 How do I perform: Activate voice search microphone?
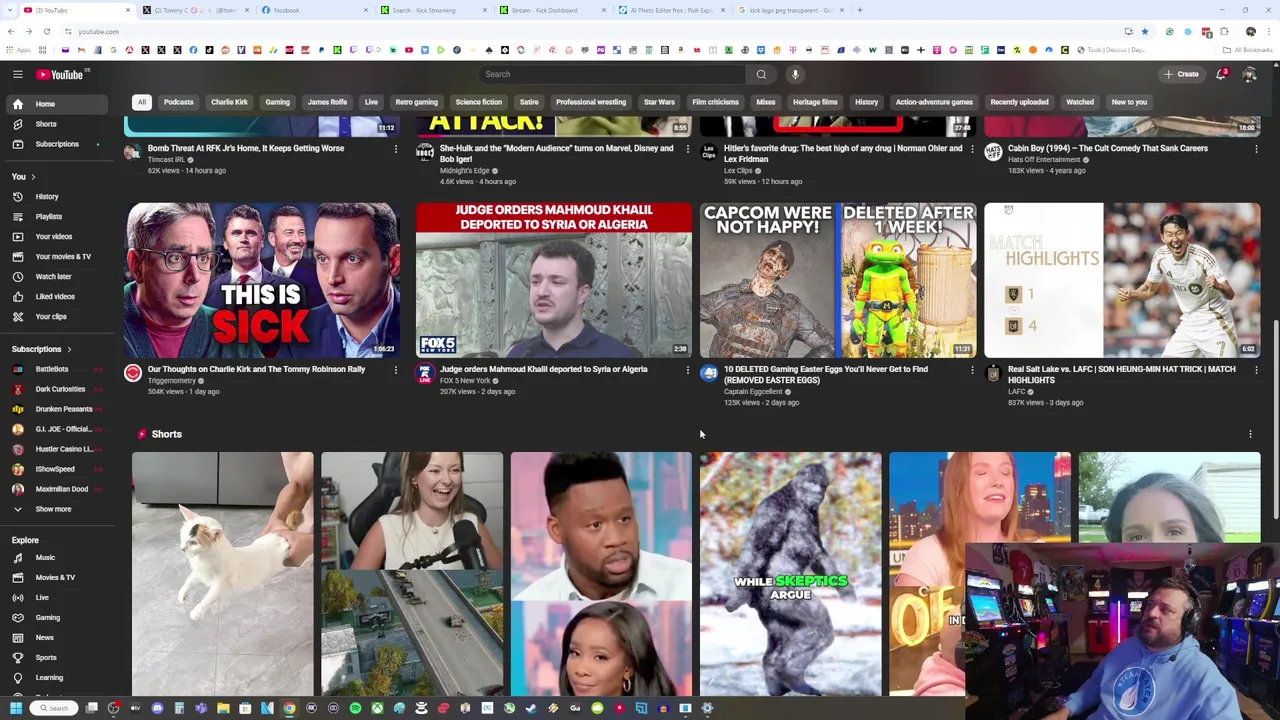795,74
